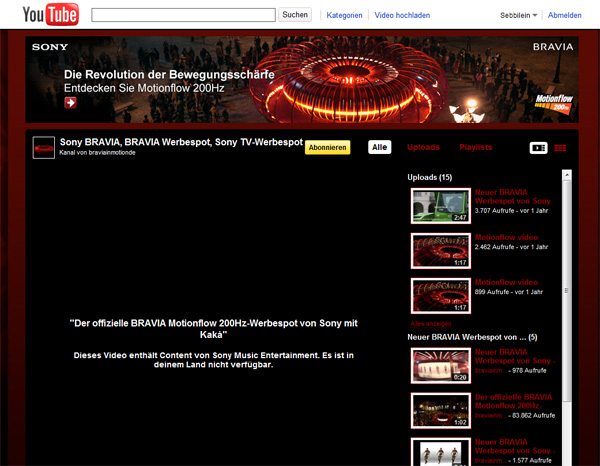Log out via the Abmelden link
The image size is (600, 466).
click(565, 16)
